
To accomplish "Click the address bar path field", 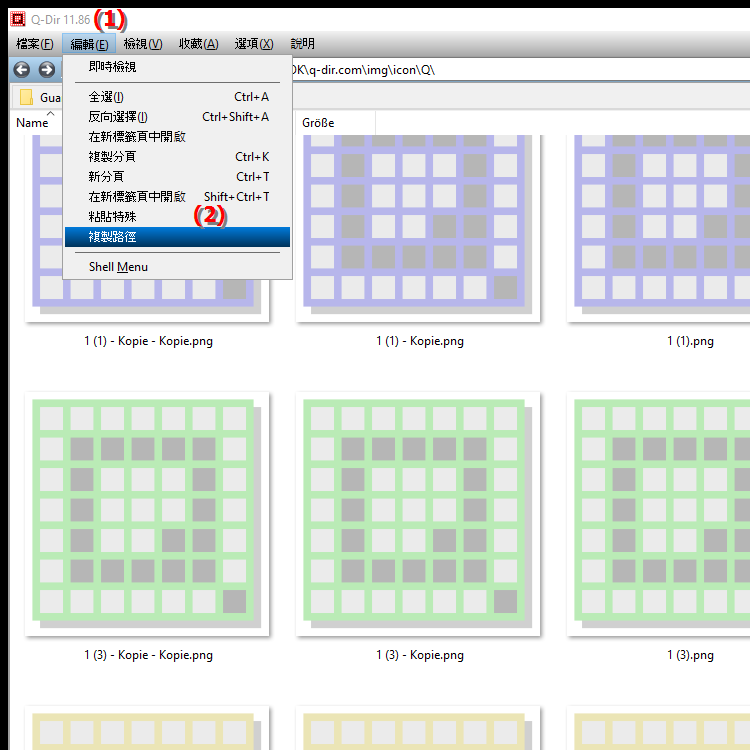I will [520, 70].
